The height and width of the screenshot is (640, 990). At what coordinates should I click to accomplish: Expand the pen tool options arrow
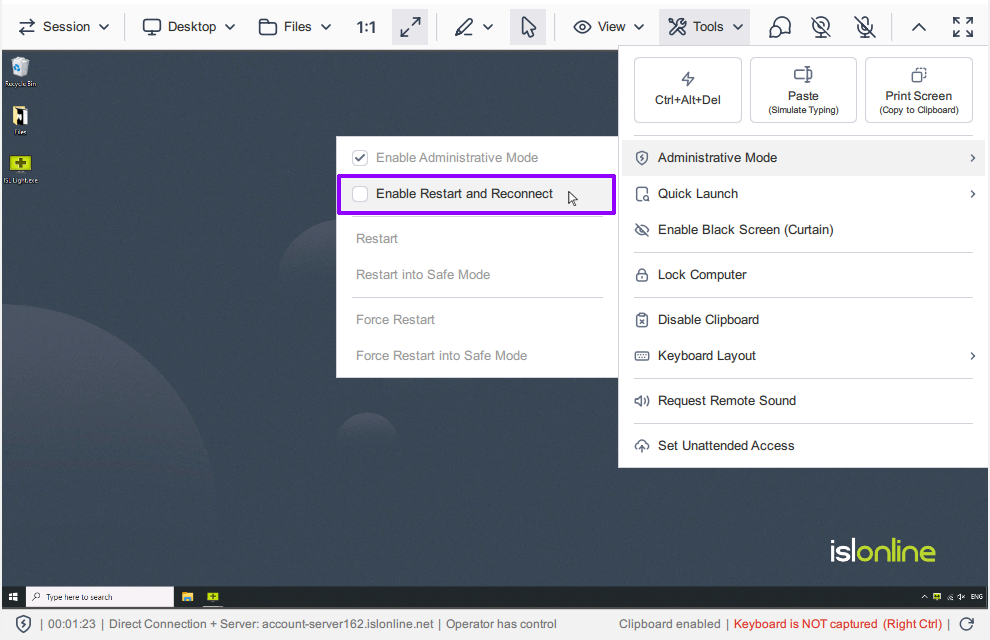pyautogui.click(x=488, y=27)
